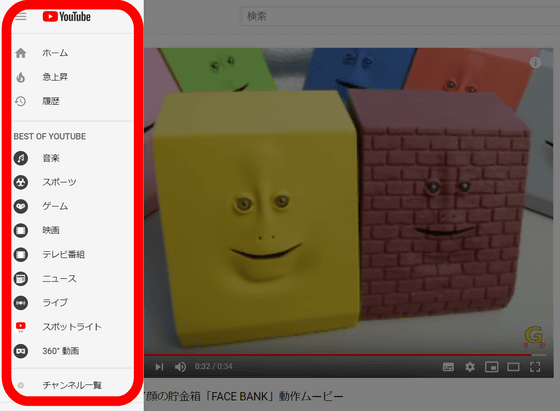Click the 0:32 / 0:34 time display
This screenshot has height=411, width=560.
point(214,366)
